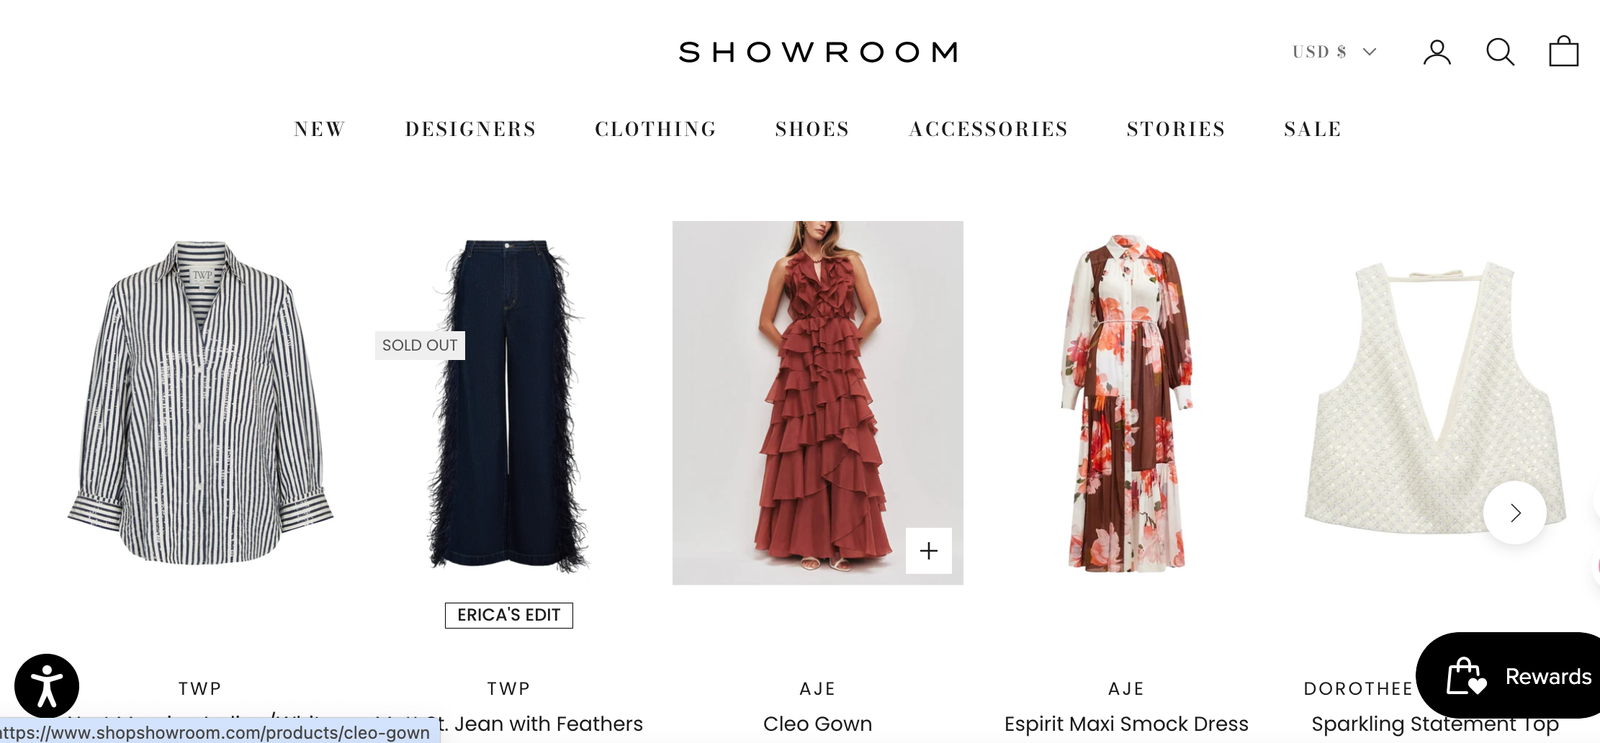Click the accessibility widget icon
This screenshot has height=743, width=1600.
[47, 686]
